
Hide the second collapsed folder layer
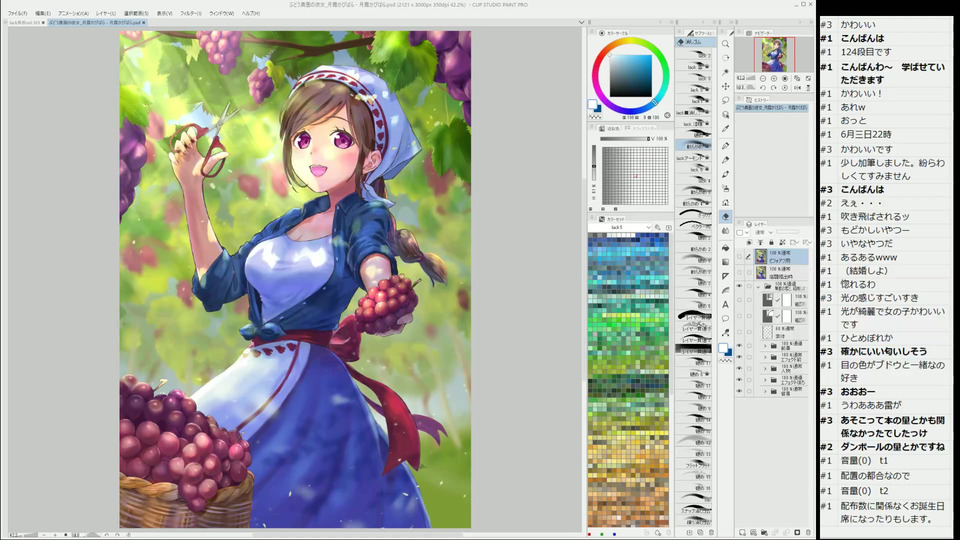739,357
